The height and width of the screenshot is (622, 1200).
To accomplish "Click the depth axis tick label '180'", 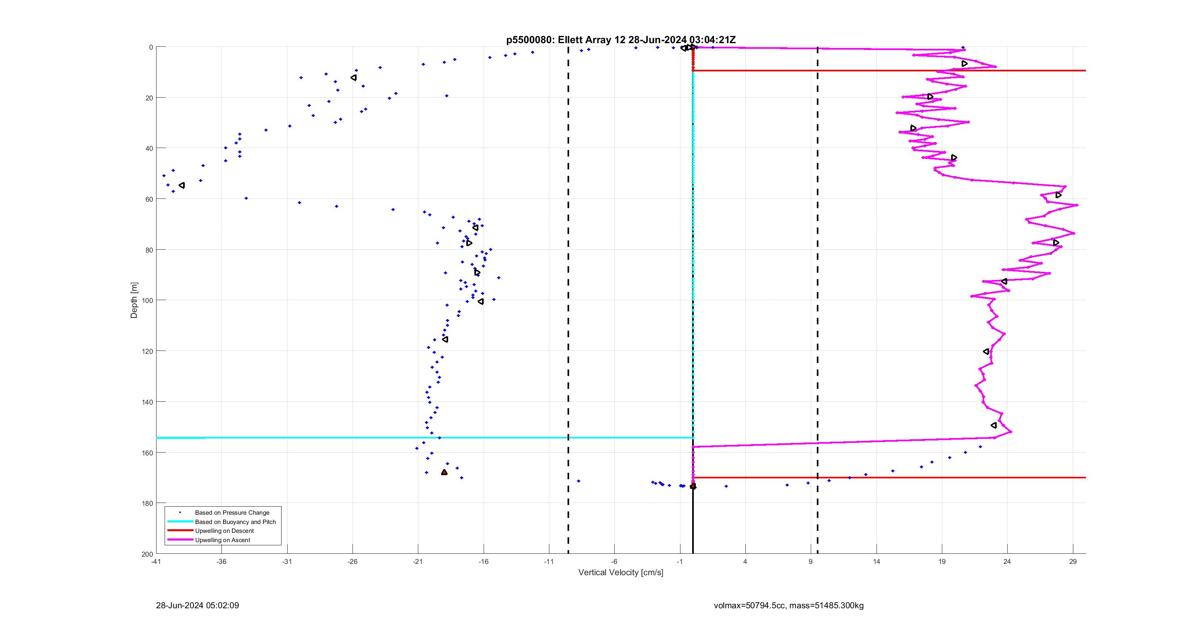I will pos(146,503).
